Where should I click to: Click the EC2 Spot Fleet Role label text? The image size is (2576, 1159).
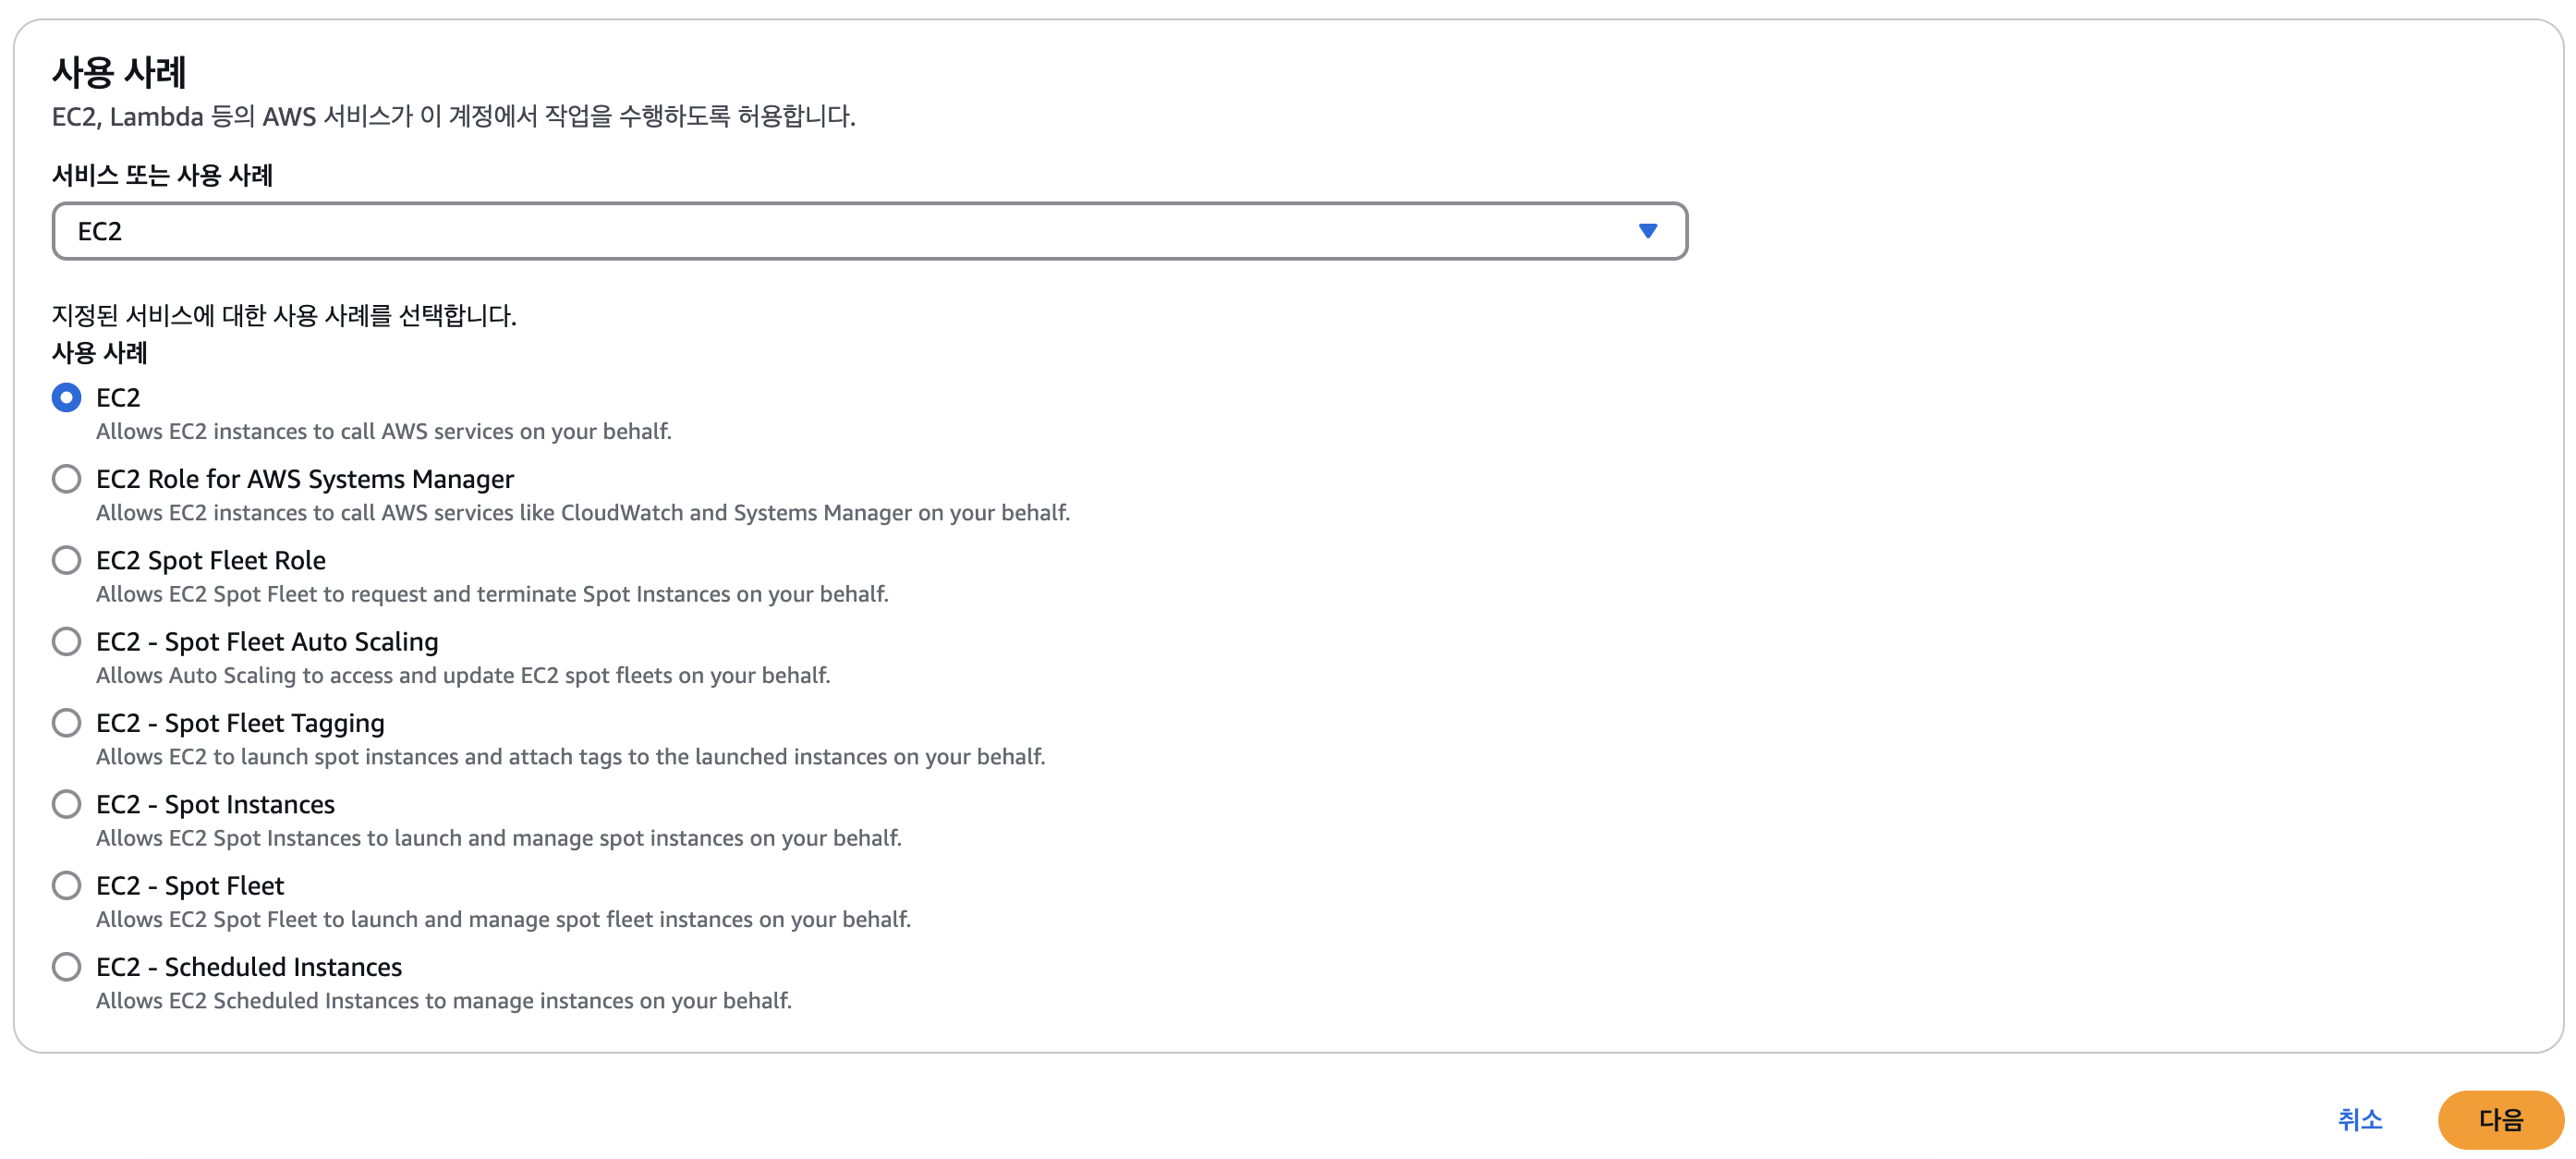[x=210, y=560]
